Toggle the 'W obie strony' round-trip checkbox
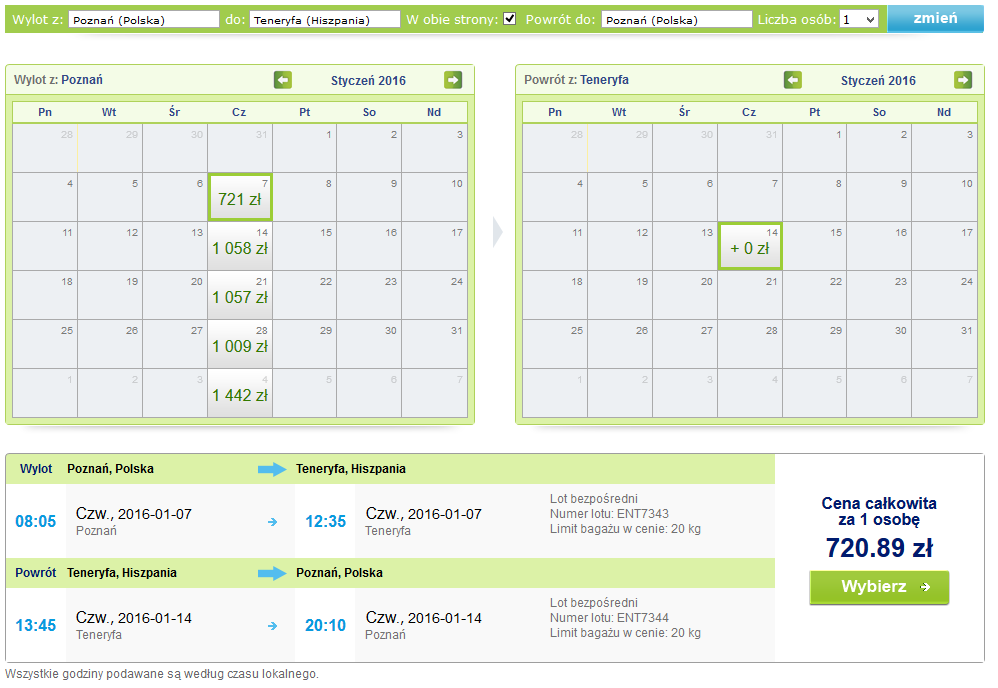Viewport: 998px width, 688px height. tap(510, 18)
